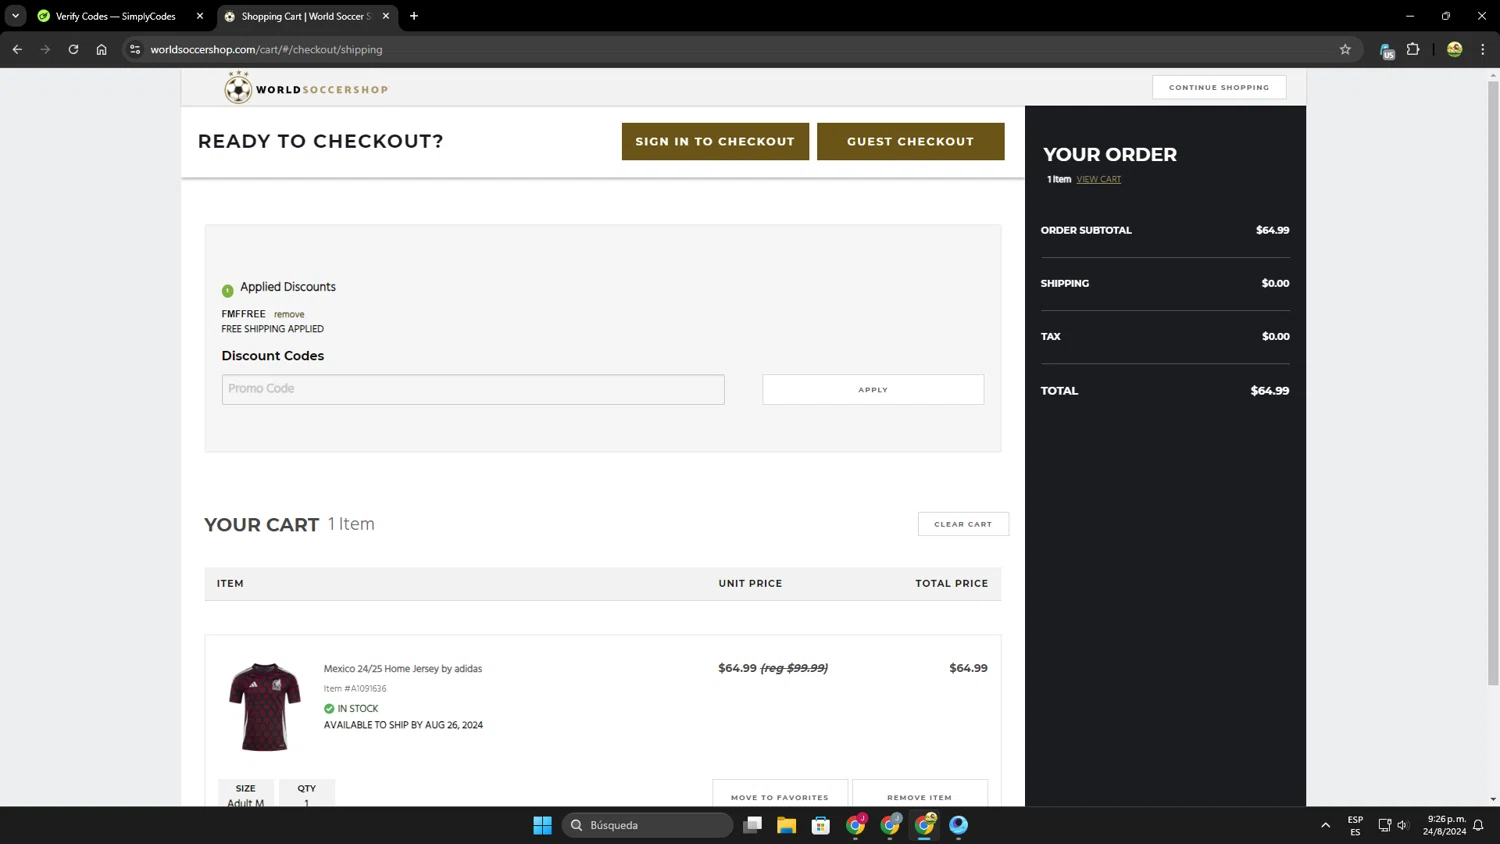Open the SimplyCodes extension icon

pos(1386,50)
